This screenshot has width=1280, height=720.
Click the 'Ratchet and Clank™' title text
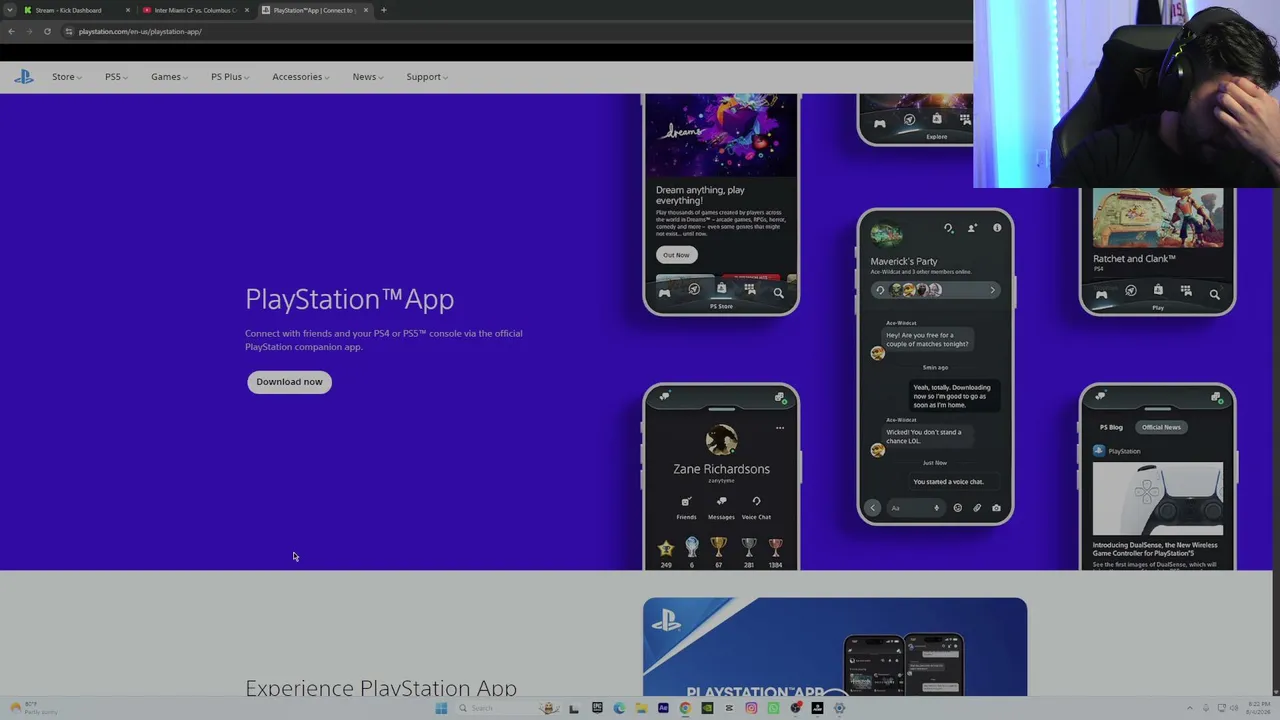[1134, 259]
